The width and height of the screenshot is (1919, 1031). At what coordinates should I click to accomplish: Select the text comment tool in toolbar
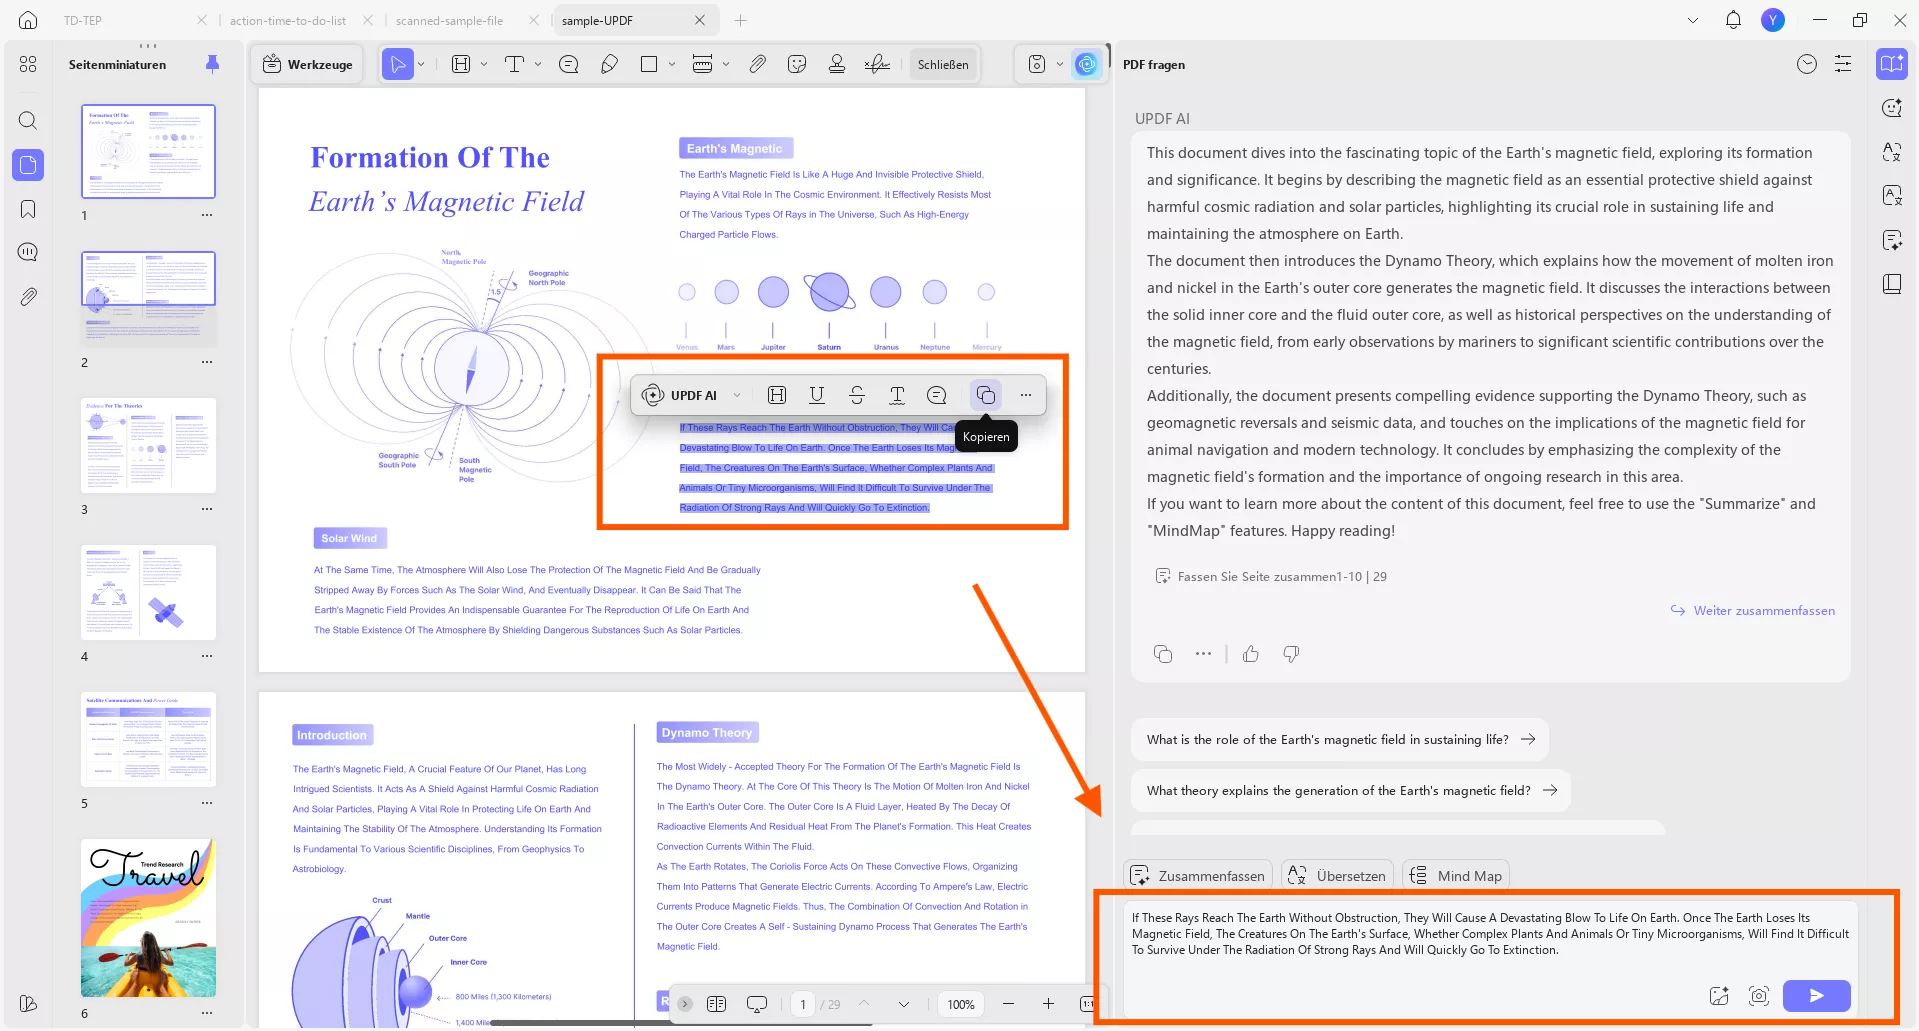pyautogui.click(x=515, y=64)
